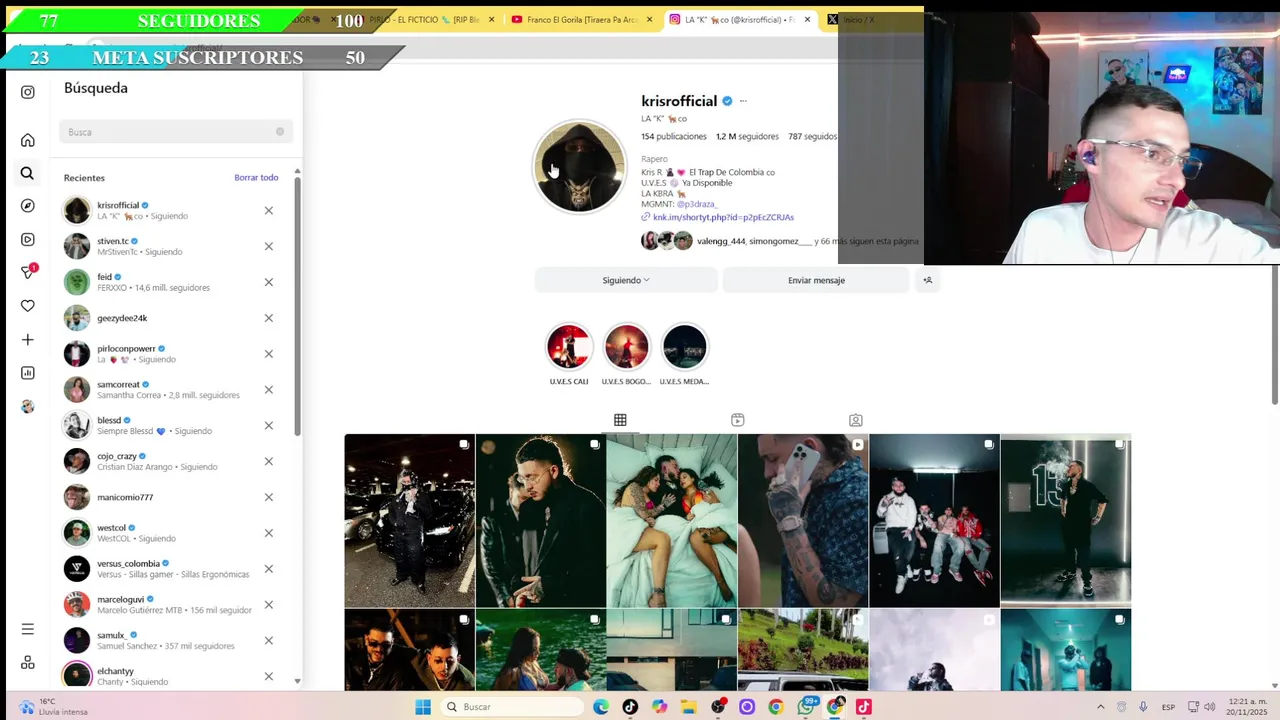Viewport: 1280px width, 720px height.
Task: Close the Franco El Gorila browser tab
Action: point(649,20)
